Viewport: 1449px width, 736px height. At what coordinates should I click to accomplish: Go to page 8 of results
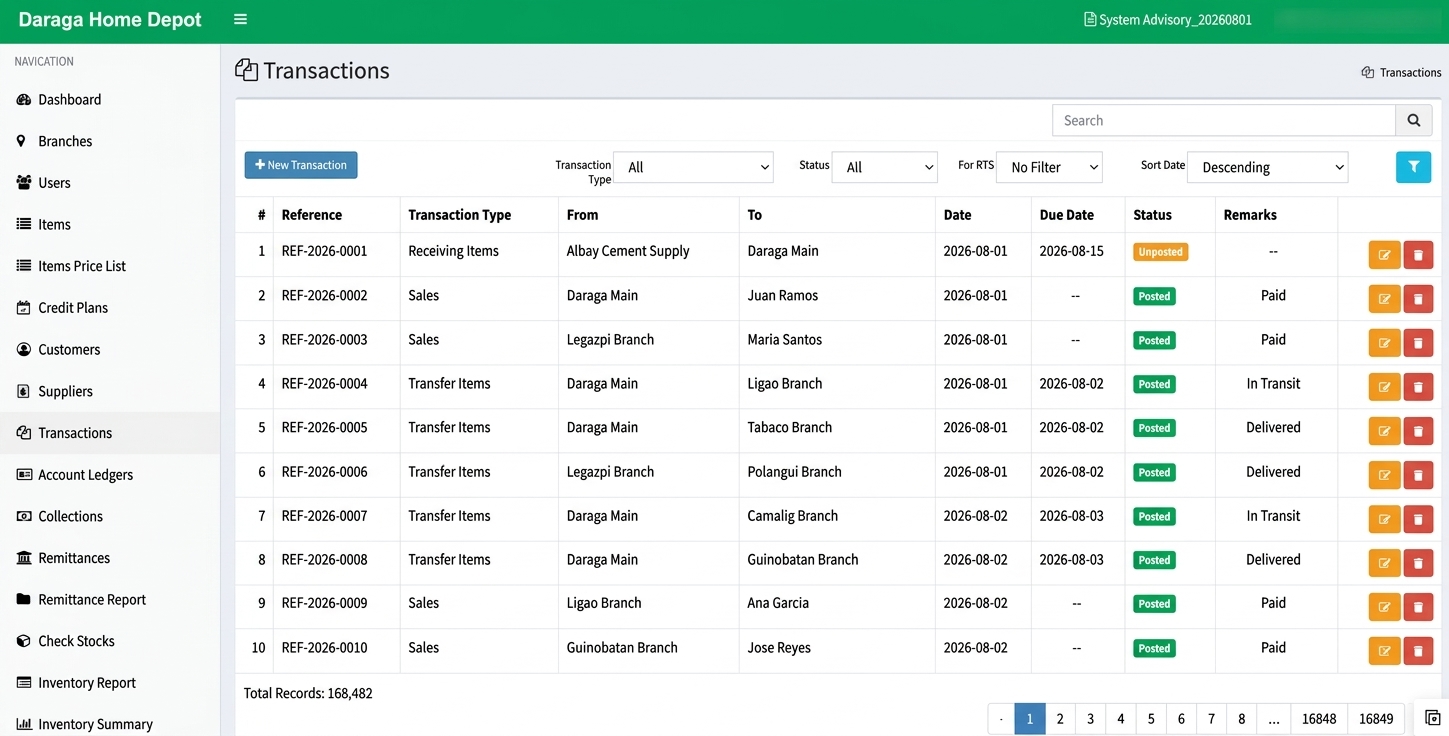click(x=1242, y=719)
